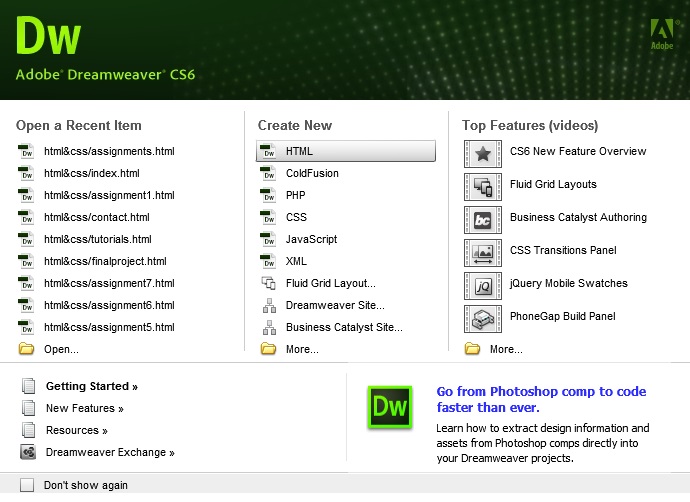Open the Getting Started » link

[x=92, y=386]
